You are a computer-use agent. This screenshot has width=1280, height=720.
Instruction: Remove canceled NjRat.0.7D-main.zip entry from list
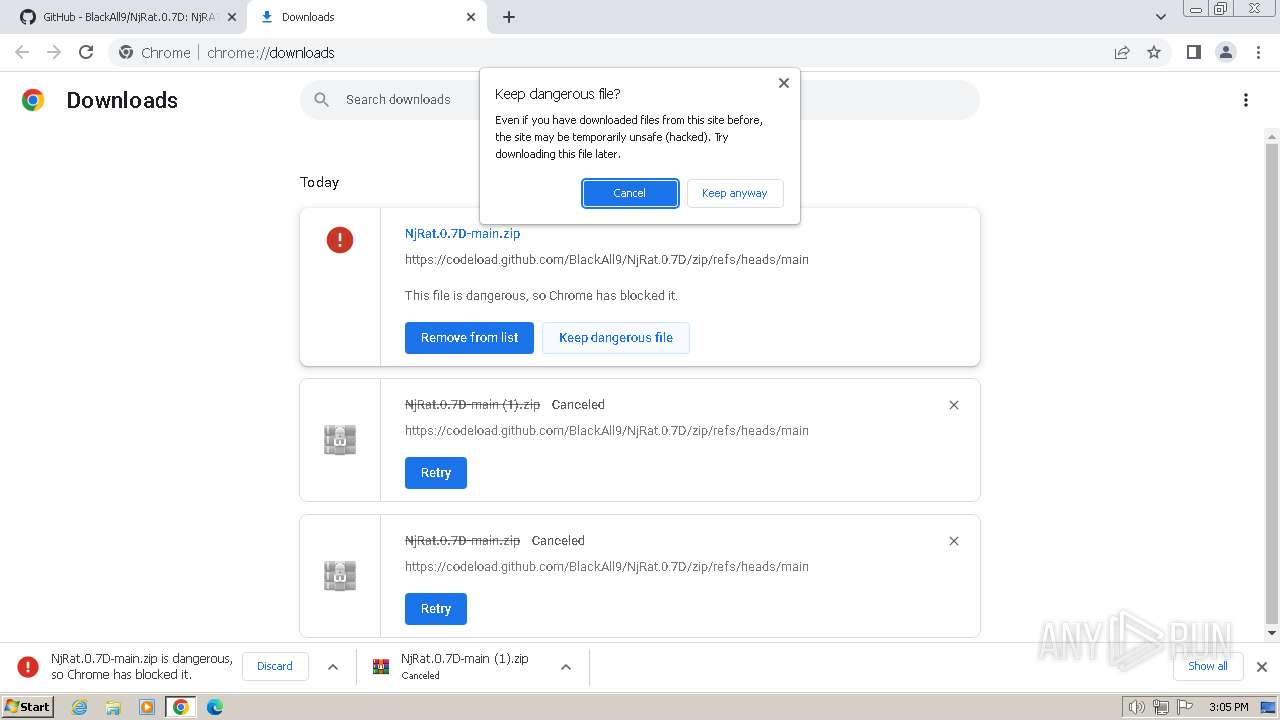point(954,541)
